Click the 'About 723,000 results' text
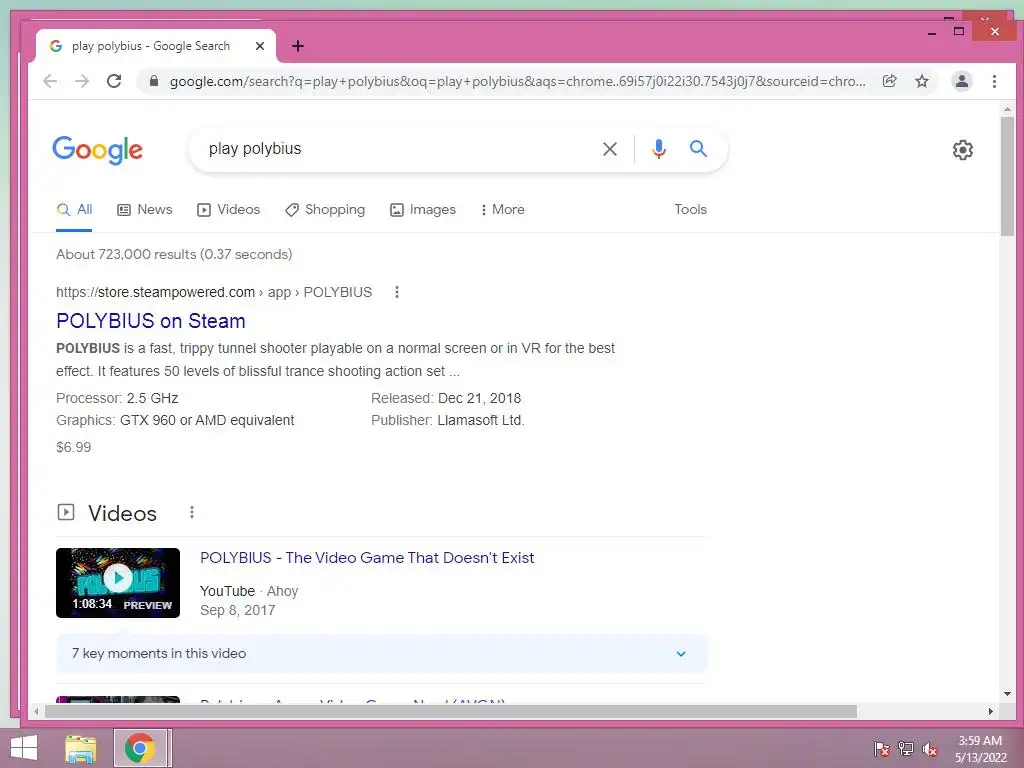Viewport: 1024px width, 768px height. click(174, 255)
